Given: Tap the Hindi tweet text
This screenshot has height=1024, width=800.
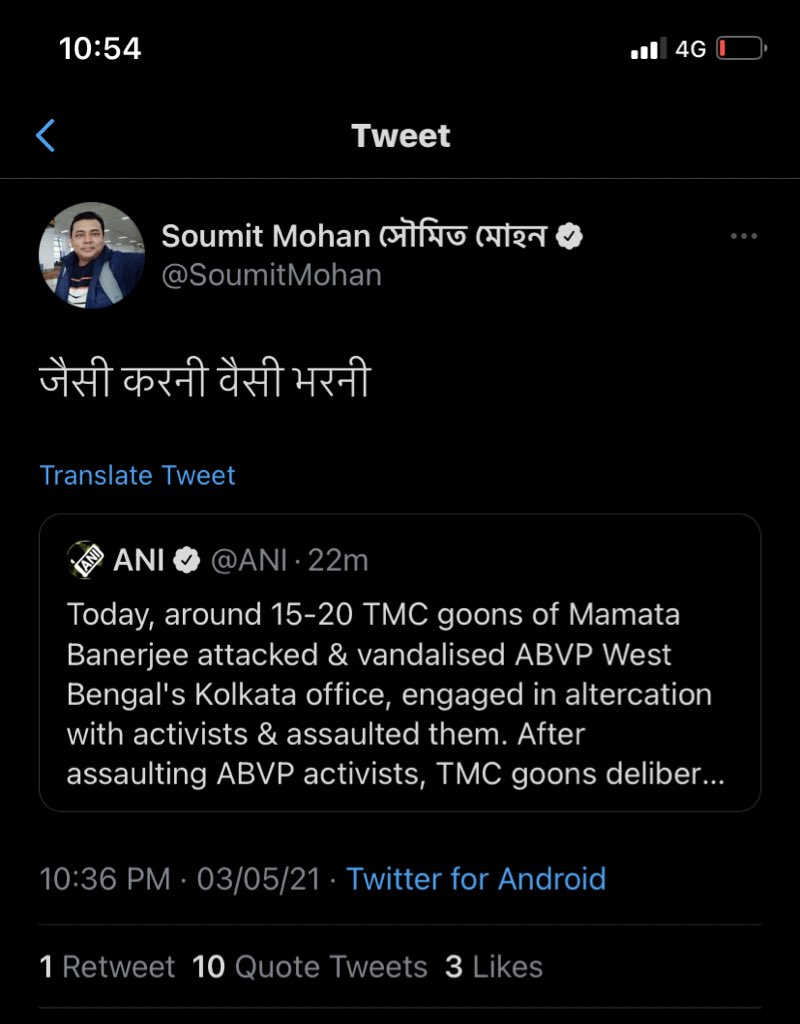Looking at the screenshot, I should [205, 379].
